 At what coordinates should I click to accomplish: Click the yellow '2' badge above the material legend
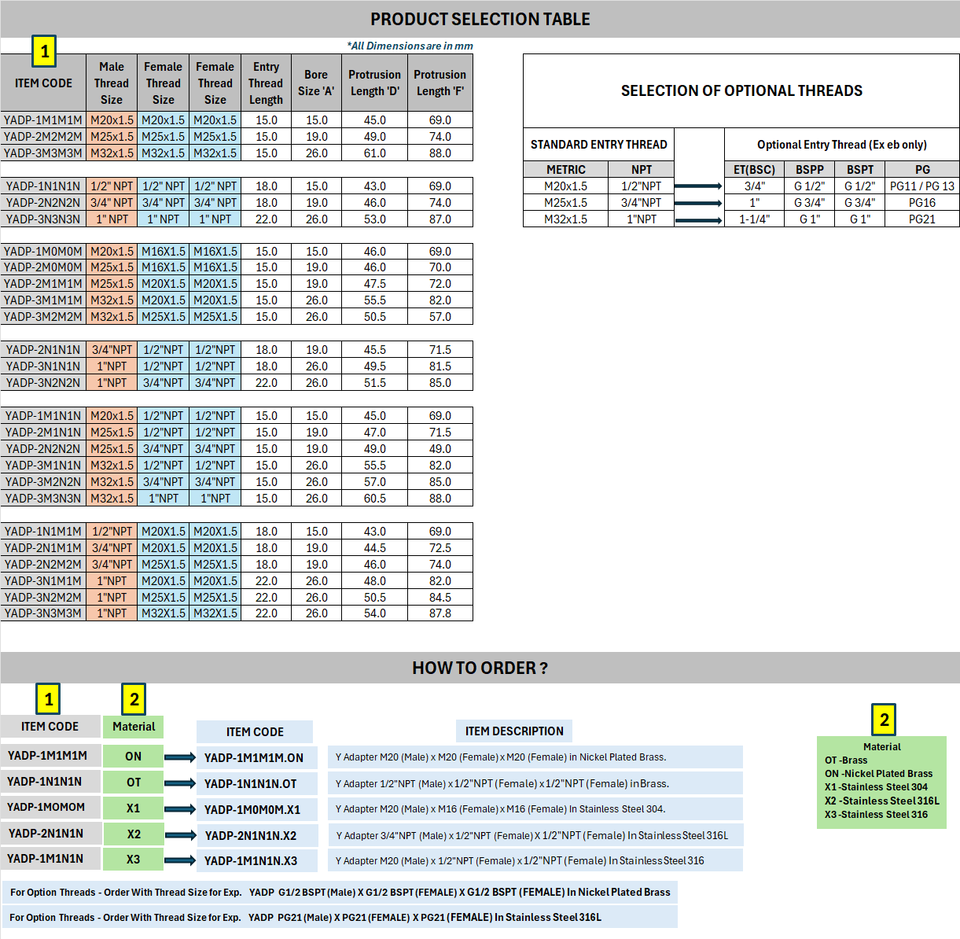[x=882, y=720]
